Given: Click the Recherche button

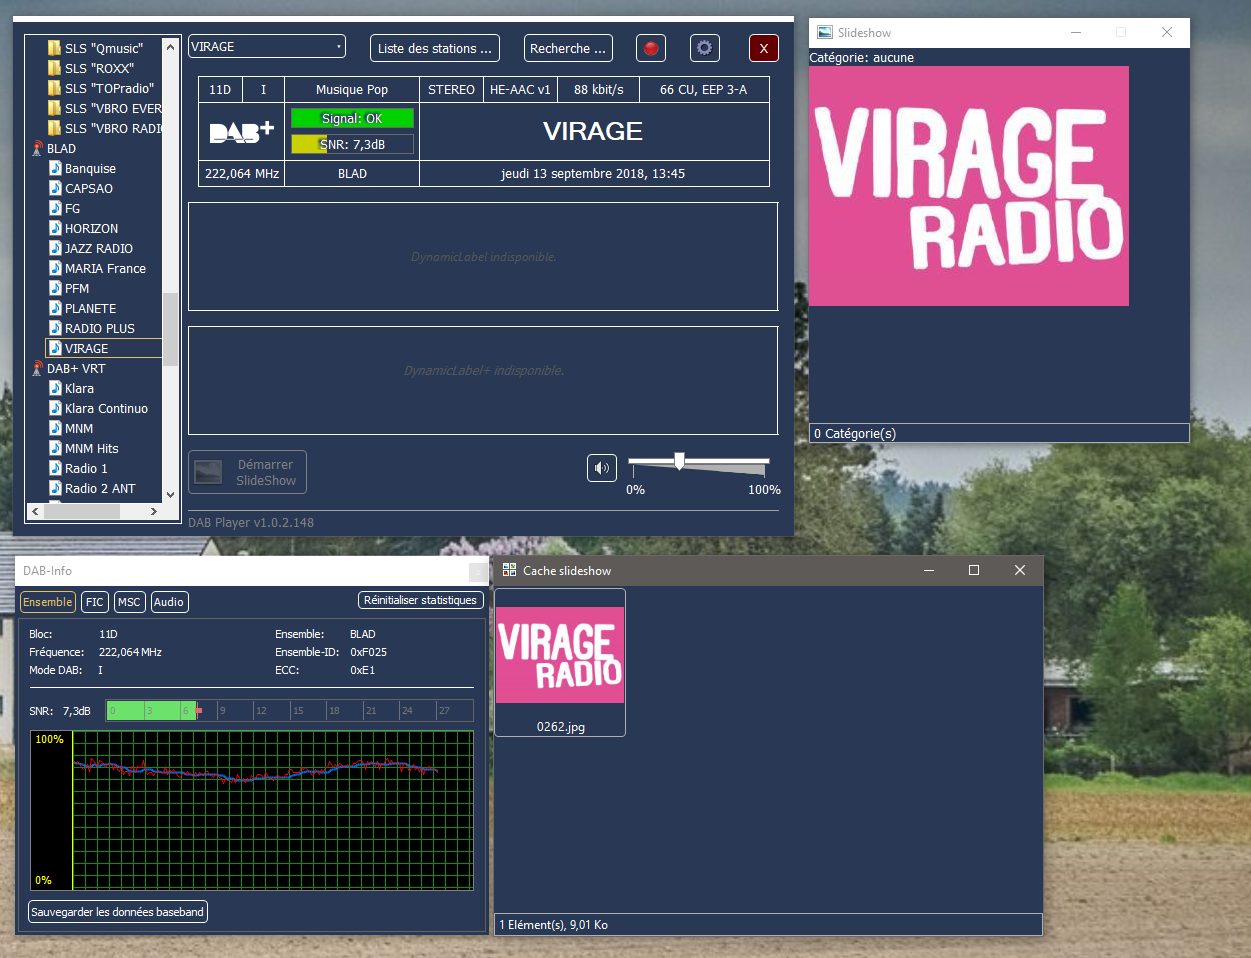Looking at the screenshot, I should tap(568, 48).
